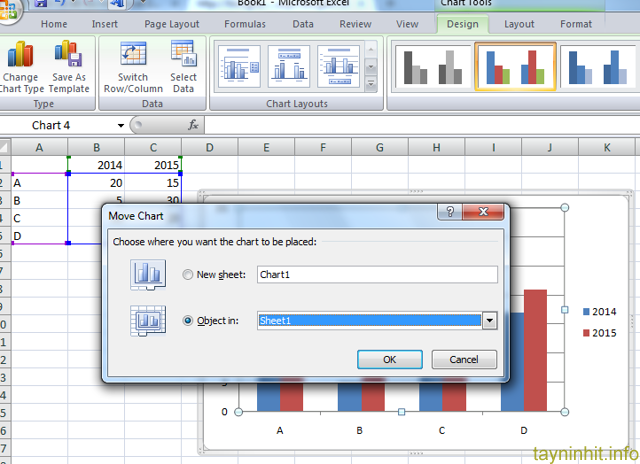Choose the first chart layout thumbnail
The width and height of the screenshot is (640, 464).
pos(238,66)
